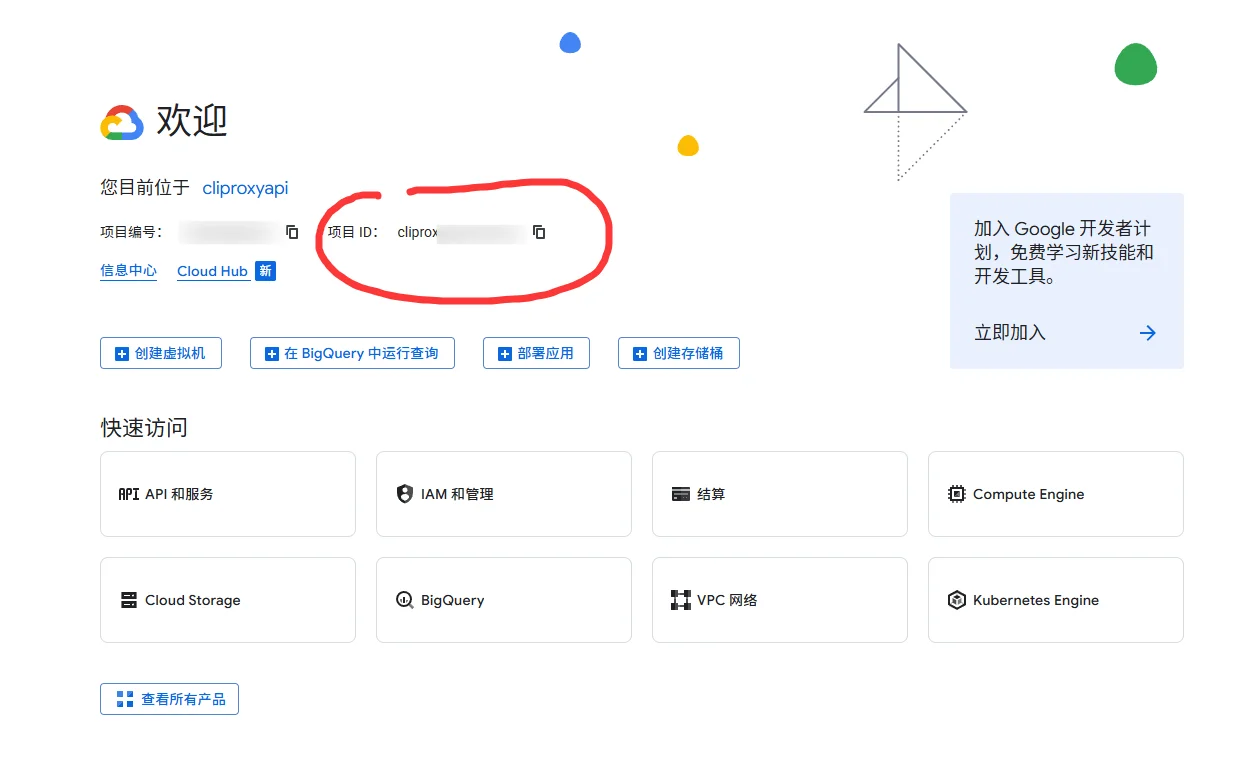Image resolution: width=1245 pixels, height=766 pixels.
Task: Open the 结算 billing card
Action: click(779, 494)
